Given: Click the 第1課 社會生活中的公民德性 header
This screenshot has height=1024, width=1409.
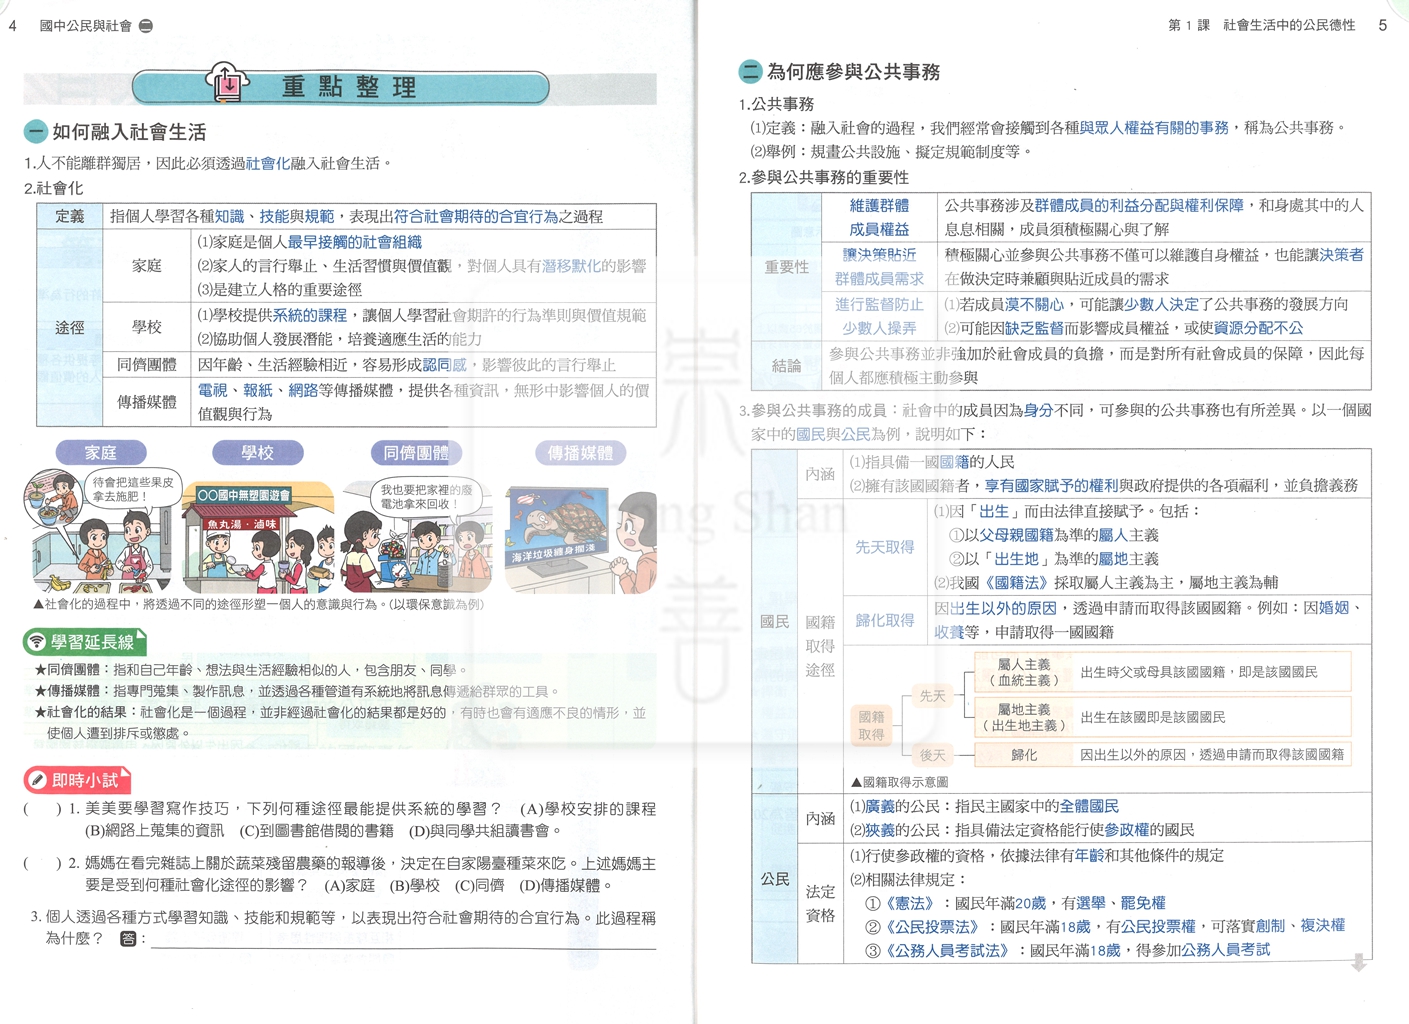Looking at the screenshot, I should [x=1262, y=26].
